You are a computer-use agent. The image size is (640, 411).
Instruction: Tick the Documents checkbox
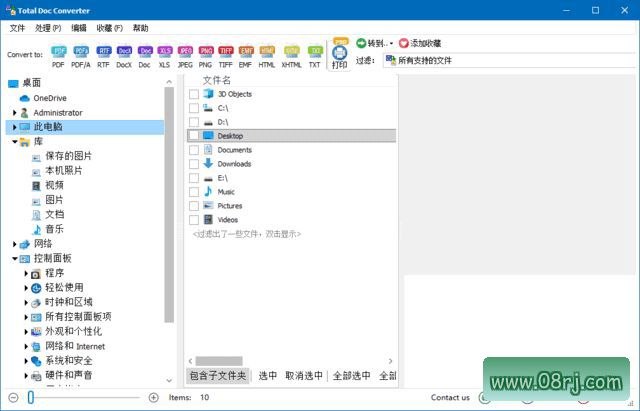tap(194, 150)
